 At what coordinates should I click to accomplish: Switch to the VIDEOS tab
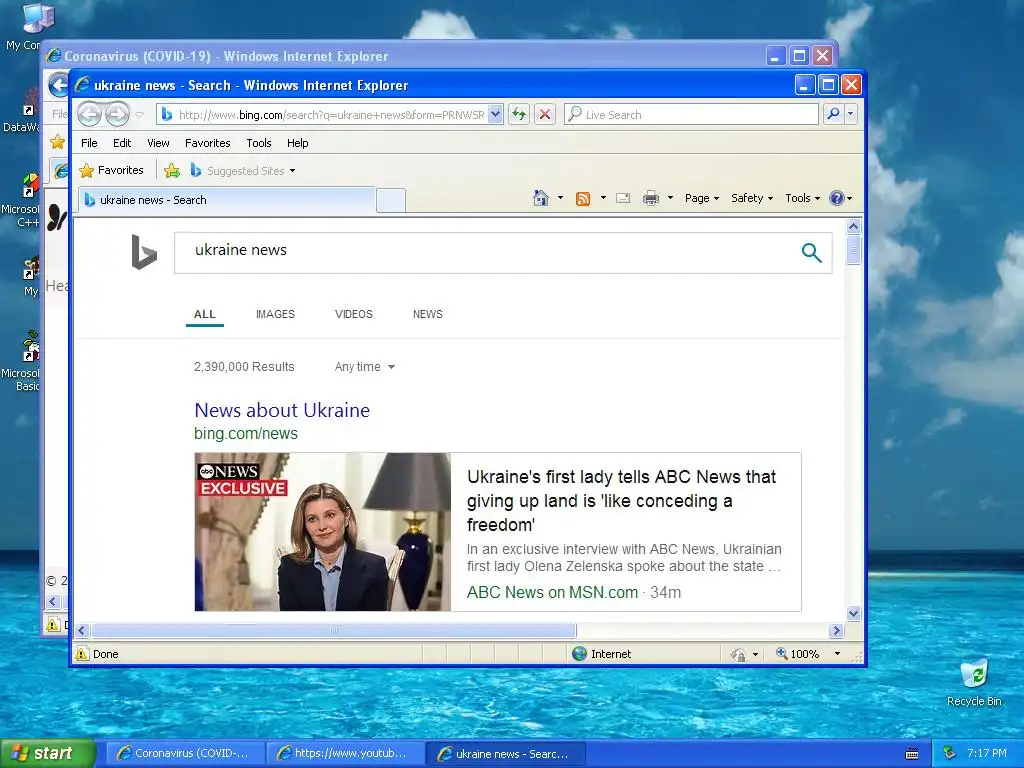pyautogui.click(x=353, y=314)
